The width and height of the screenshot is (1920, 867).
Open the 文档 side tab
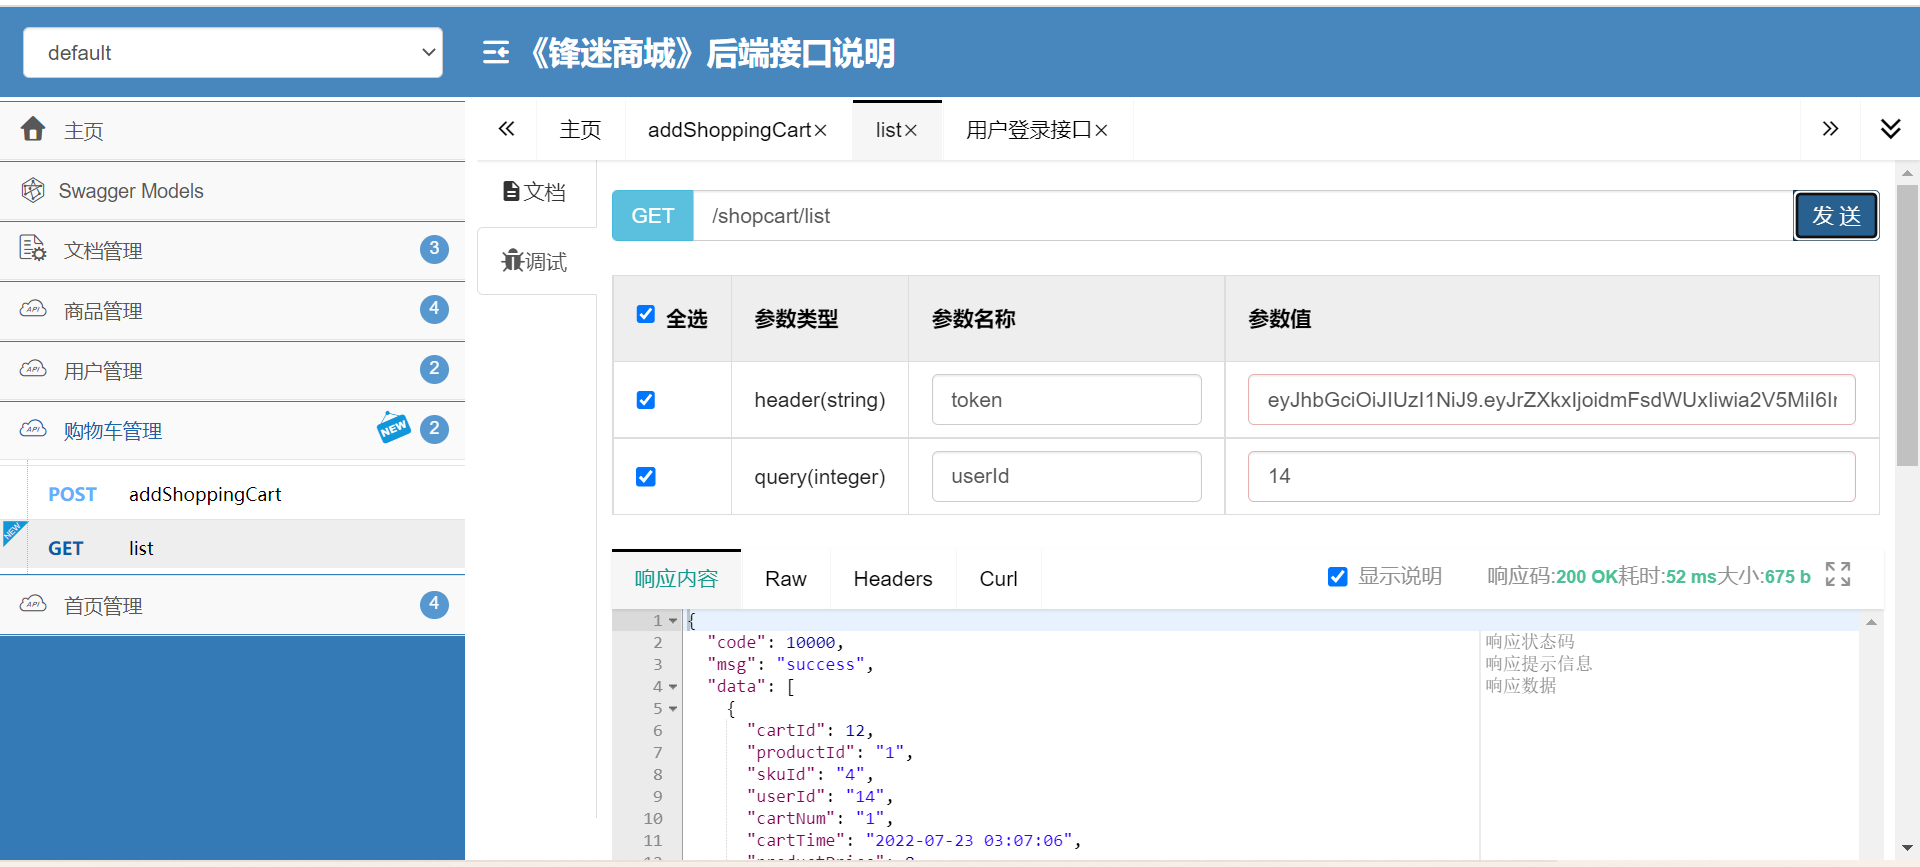pyautogui.click(x=536, y=191)
